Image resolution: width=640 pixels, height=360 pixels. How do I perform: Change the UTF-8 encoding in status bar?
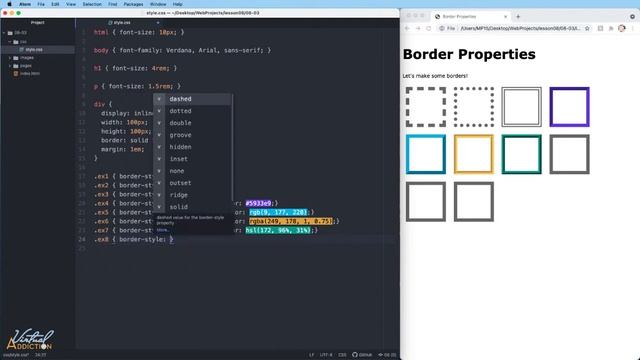[326, 355]
